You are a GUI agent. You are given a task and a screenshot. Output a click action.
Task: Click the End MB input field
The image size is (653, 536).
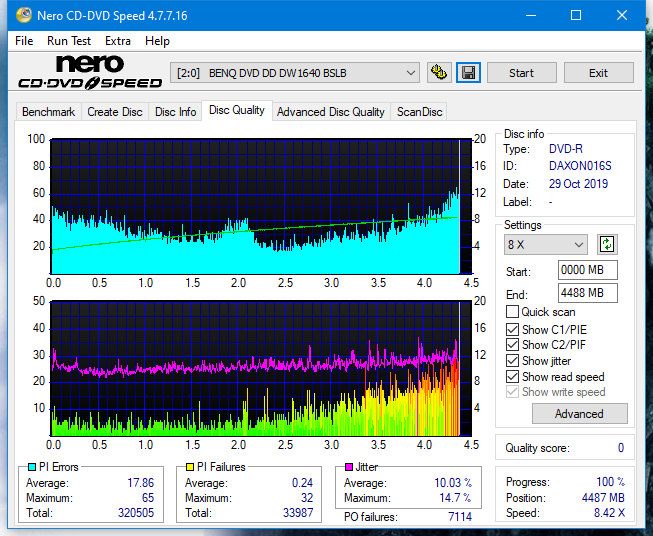[587, 293]
